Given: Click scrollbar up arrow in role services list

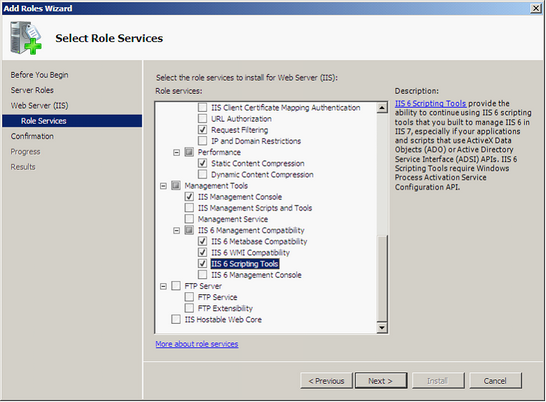Looking at the screenshot, I should 382,108.
